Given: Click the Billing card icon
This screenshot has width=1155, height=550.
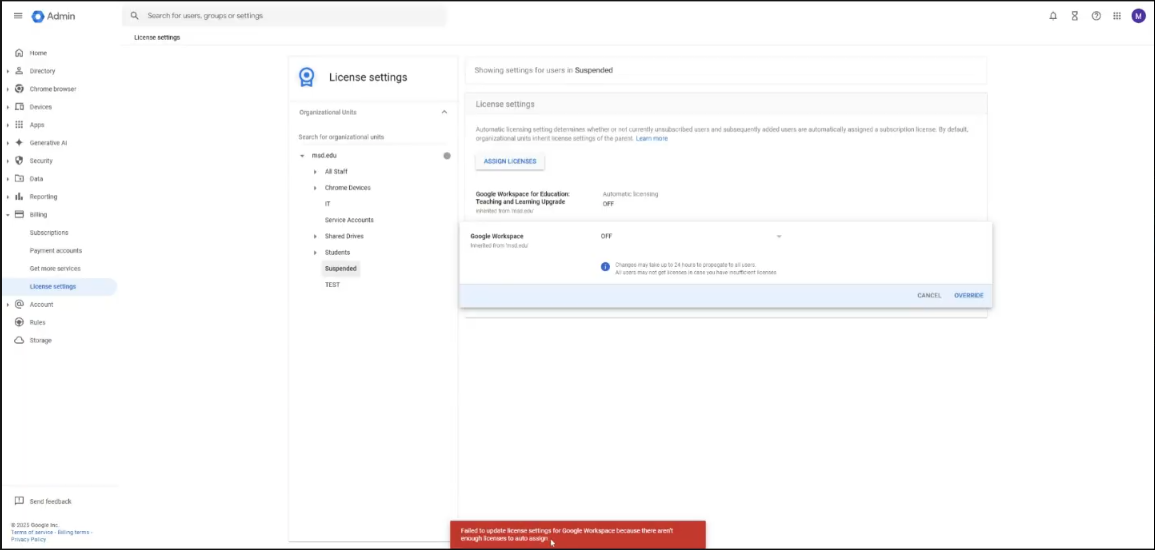Looking at the screenshot, I should (19, 214).
